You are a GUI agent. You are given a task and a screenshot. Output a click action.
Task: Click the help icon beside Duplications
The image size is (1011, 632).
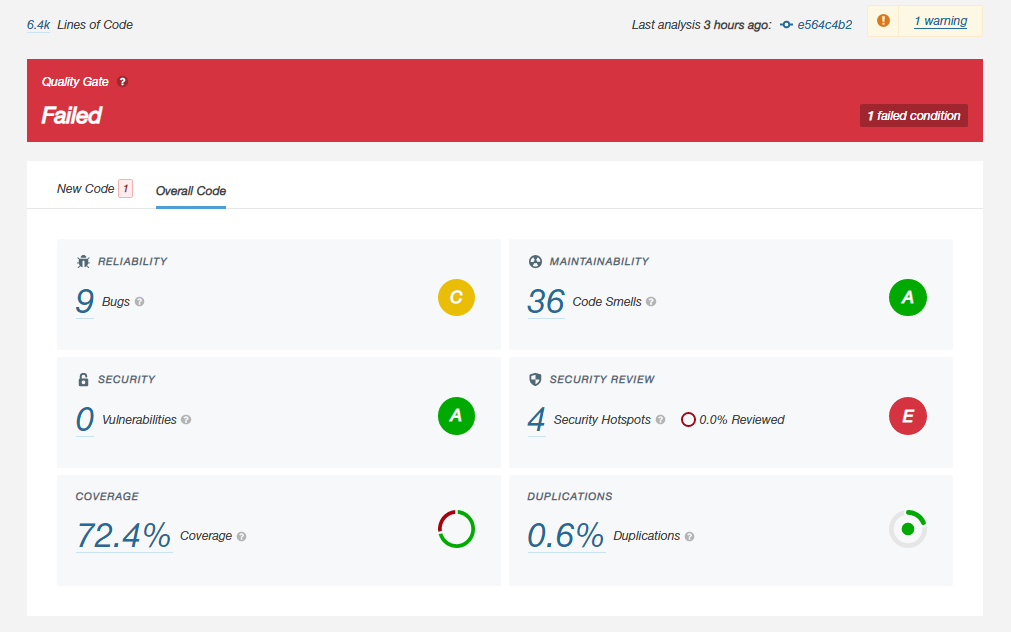click(690, 536)
